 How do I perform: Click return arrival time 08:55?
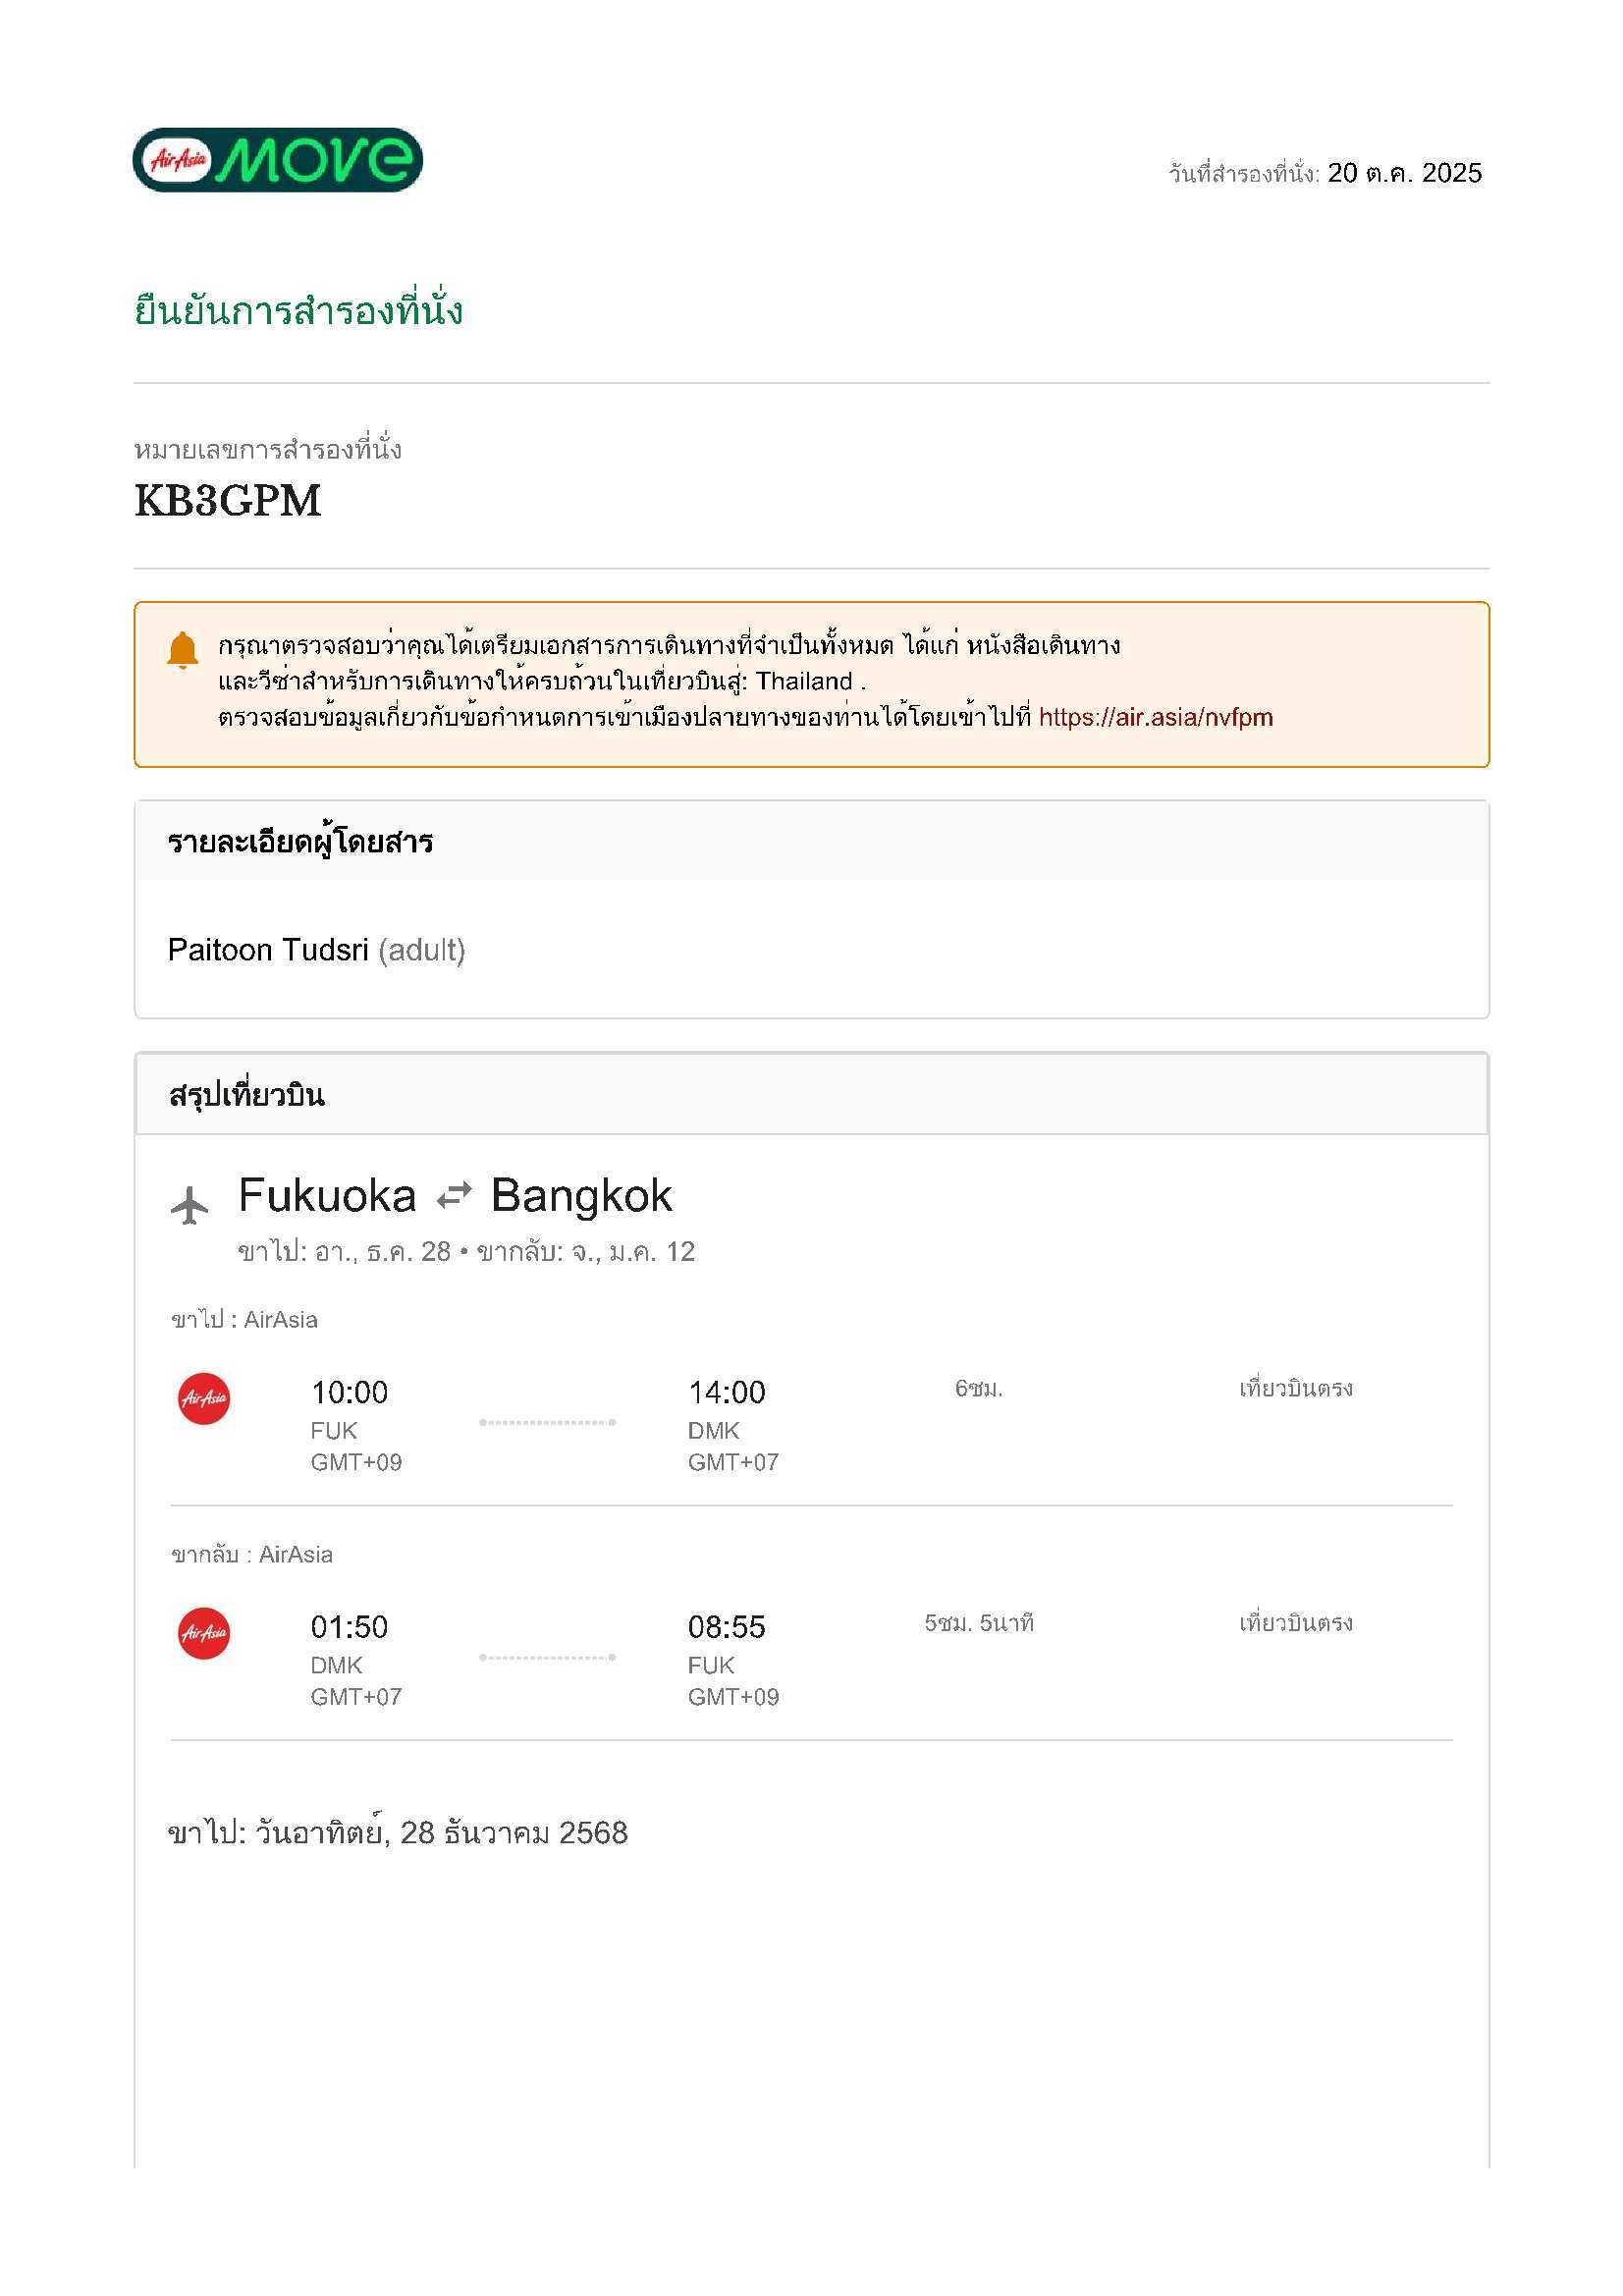pyautogui.click(x=726, y=1627)
